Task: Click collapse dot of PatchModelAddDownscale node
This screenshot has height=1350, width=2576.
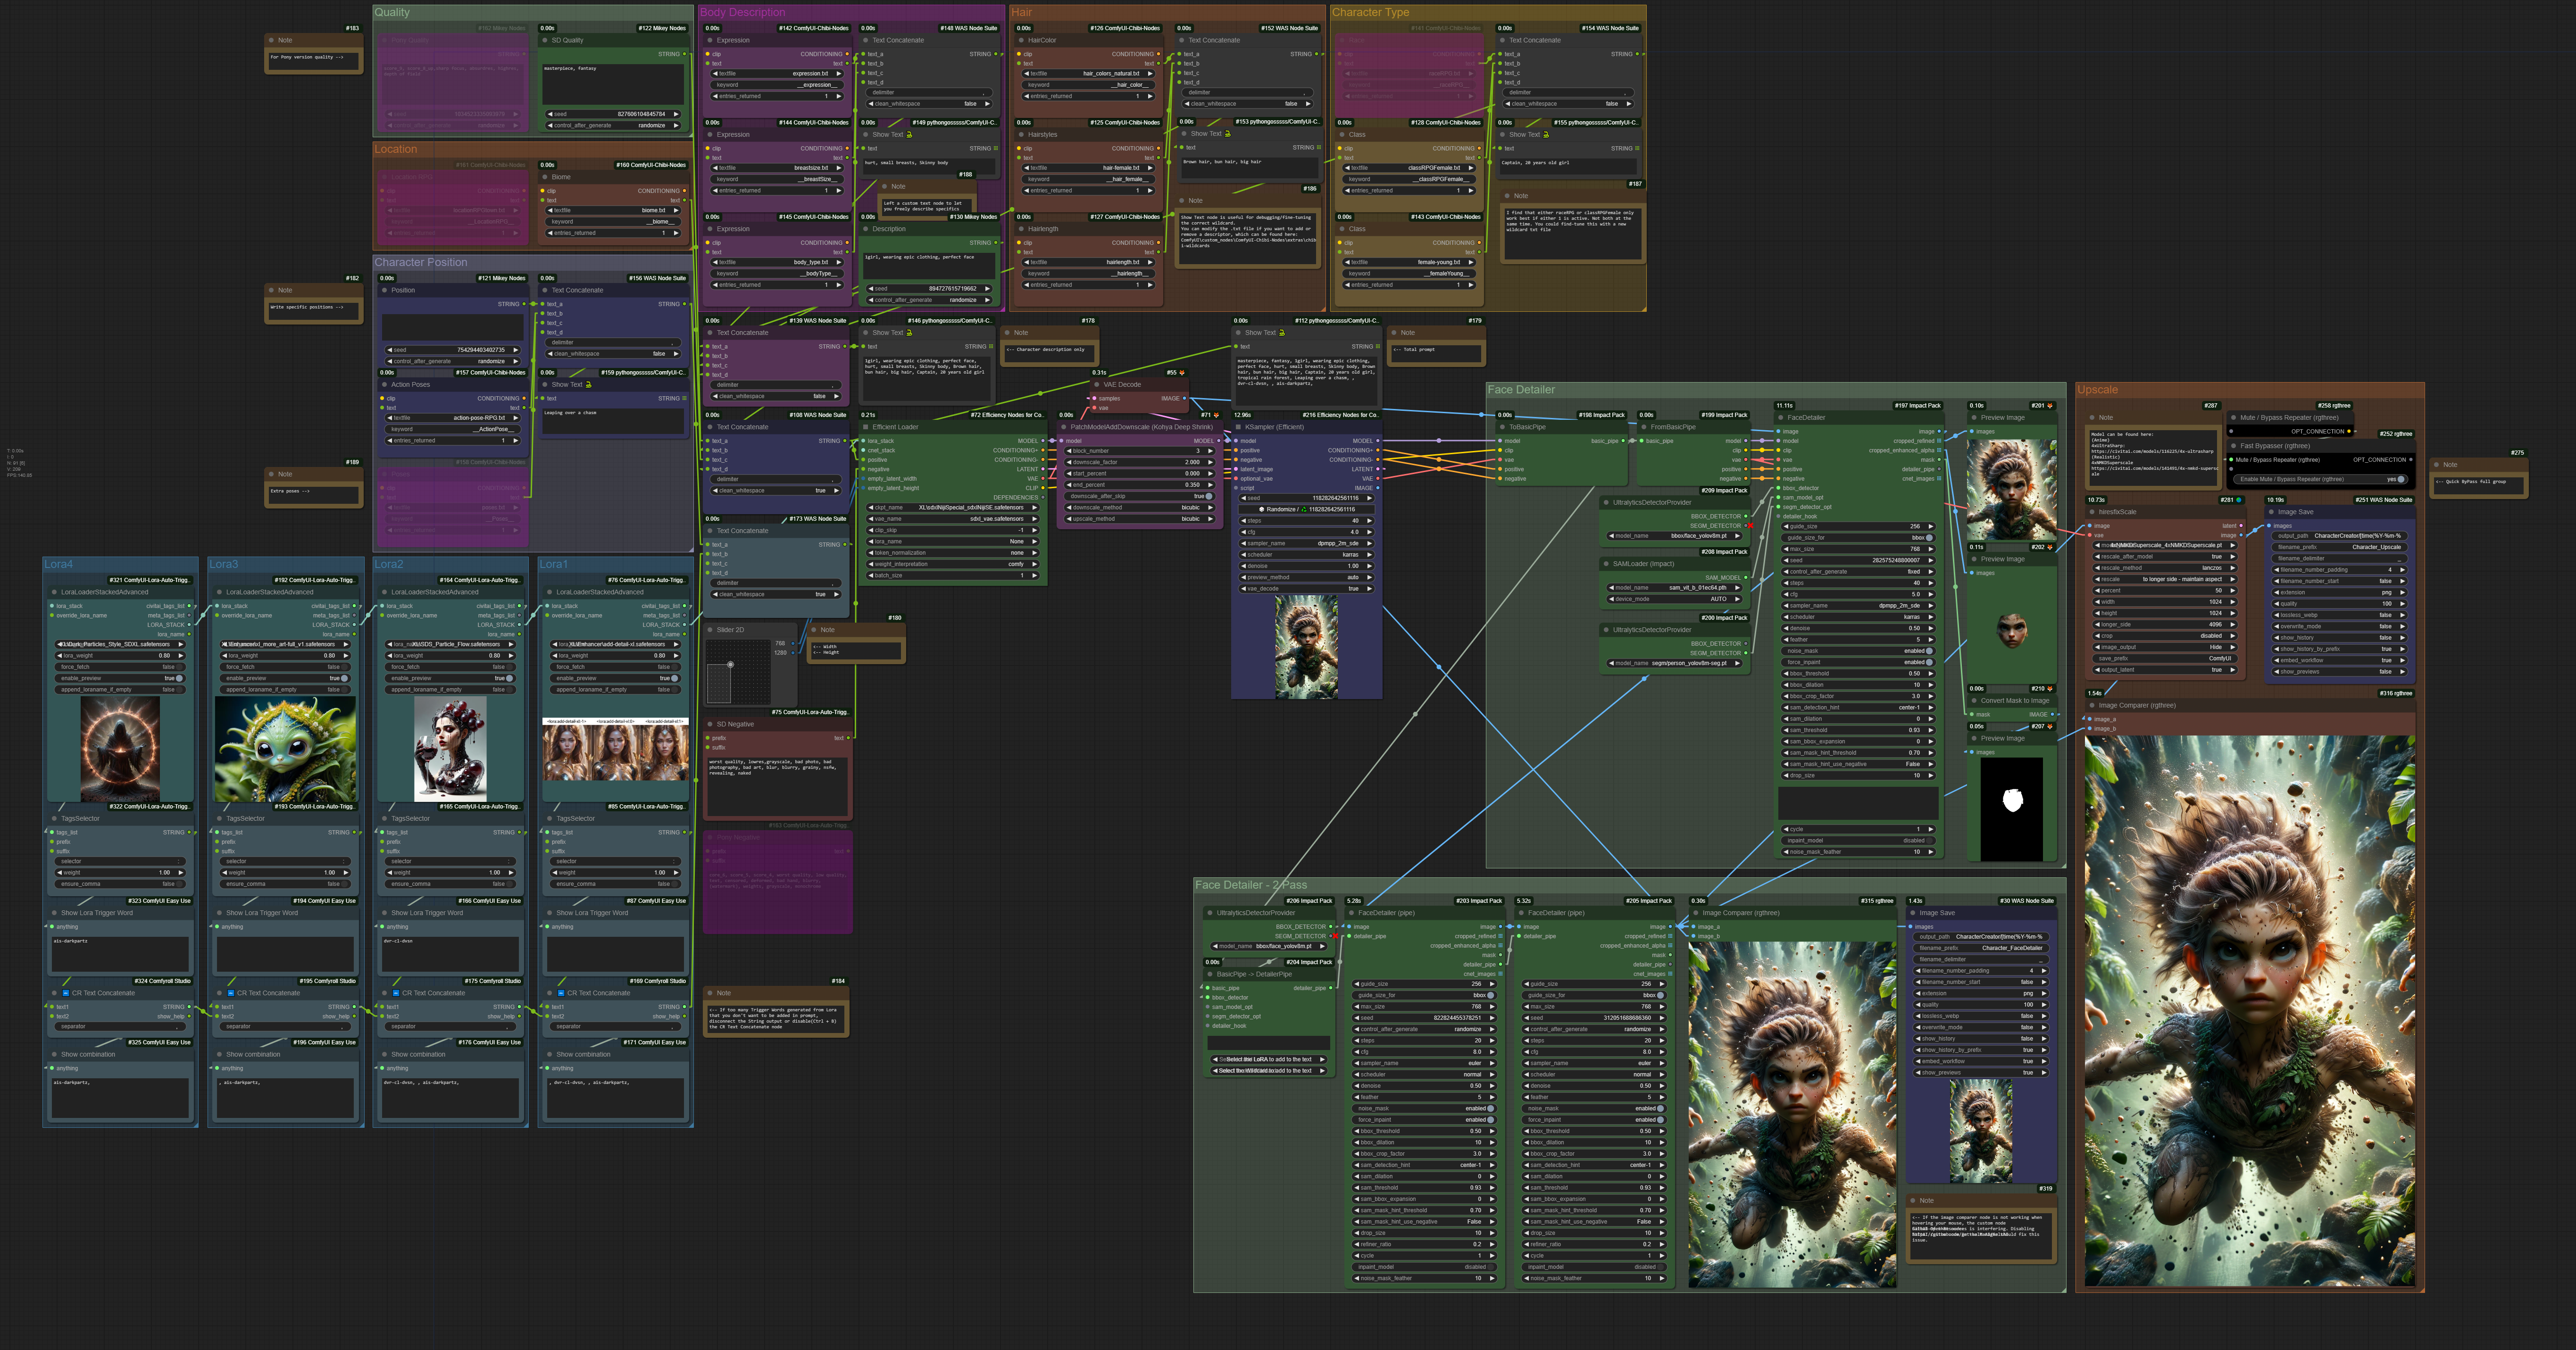Action: [1064, 427]
